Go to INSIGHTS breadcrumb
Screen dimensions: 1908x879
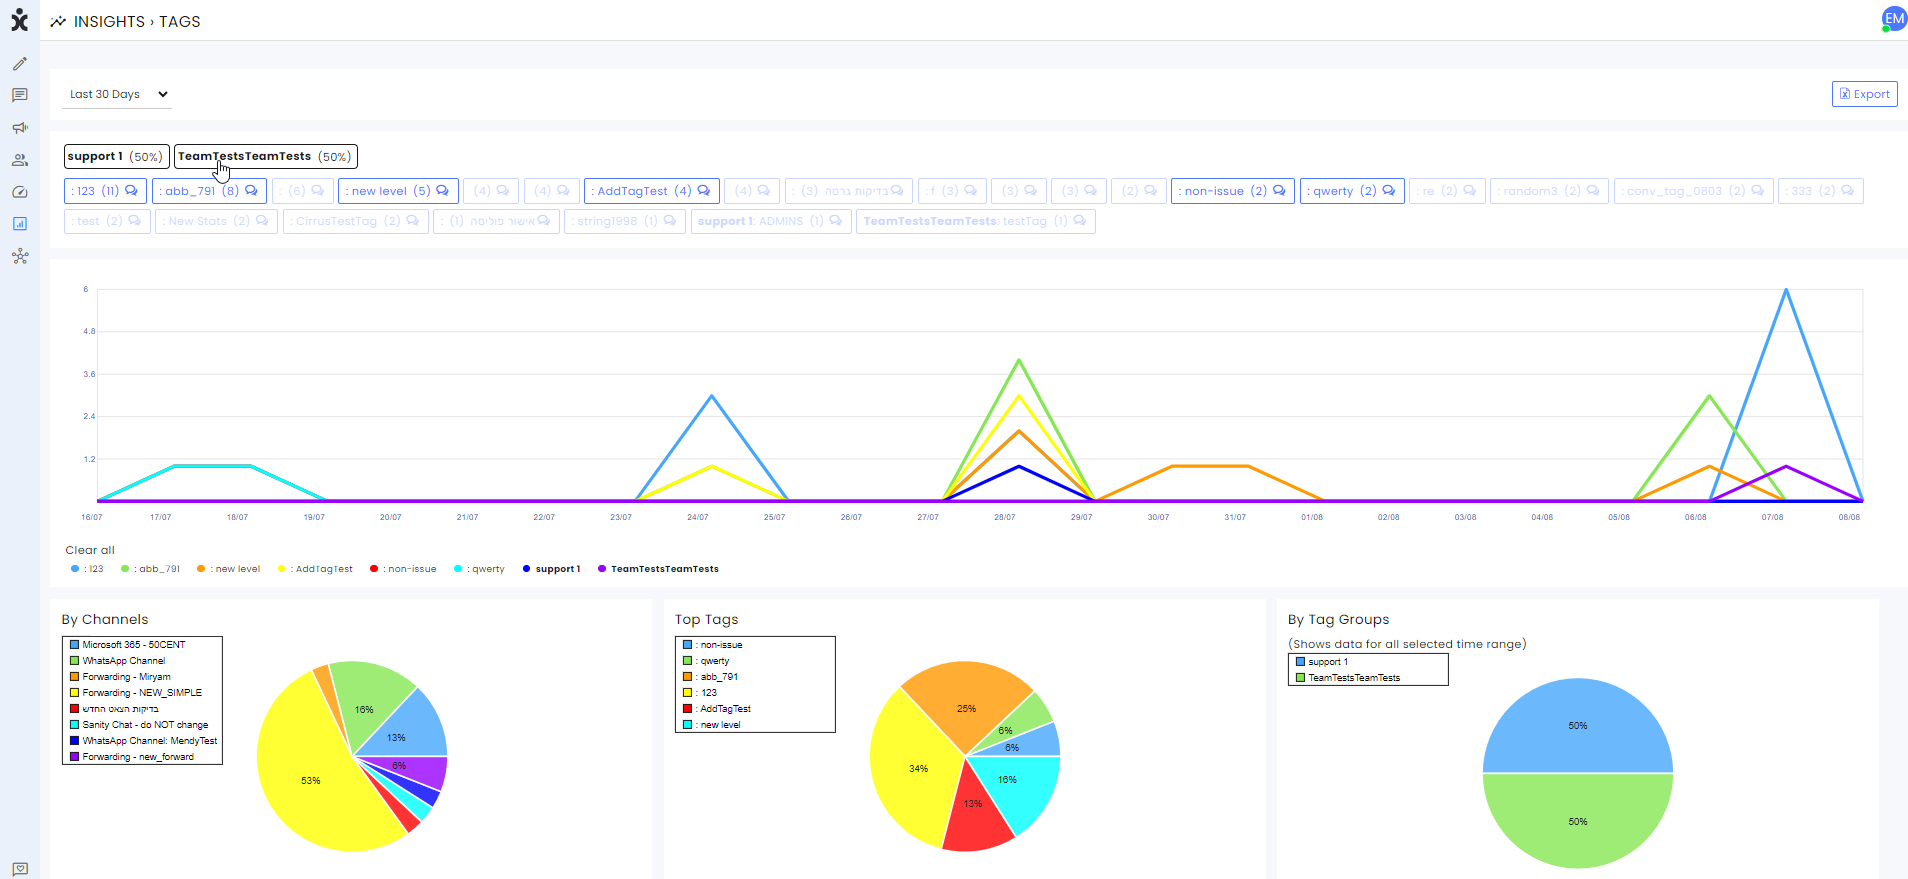click(109, 22)
